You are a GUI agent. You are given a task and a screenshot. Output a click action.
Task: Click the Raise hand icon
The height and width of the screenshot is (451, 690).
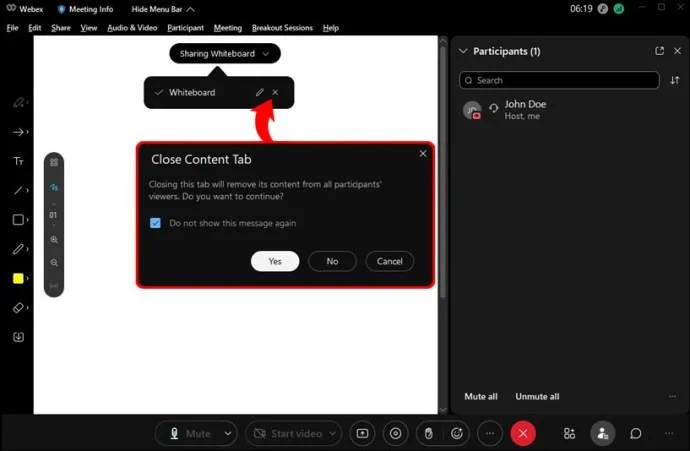coord(429,433)
